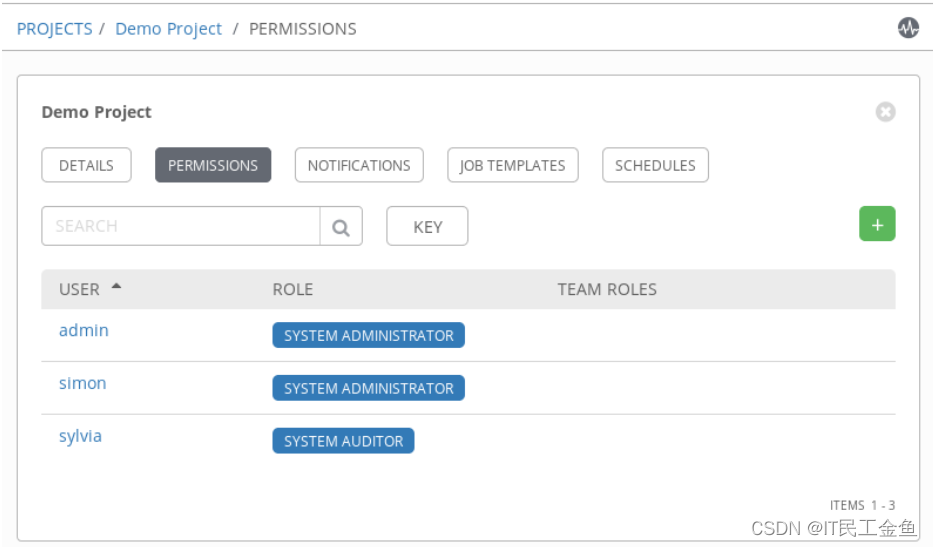Screen dimensions: 933x547
Task: Open the sylvia user link
Action: (80, 436)
